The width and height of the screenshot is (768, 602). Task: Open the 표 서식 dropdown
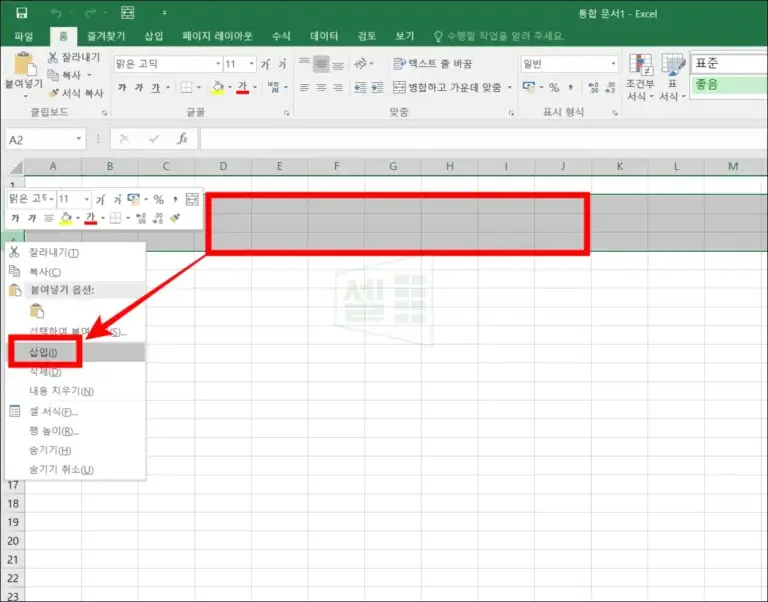coord(672,77)
